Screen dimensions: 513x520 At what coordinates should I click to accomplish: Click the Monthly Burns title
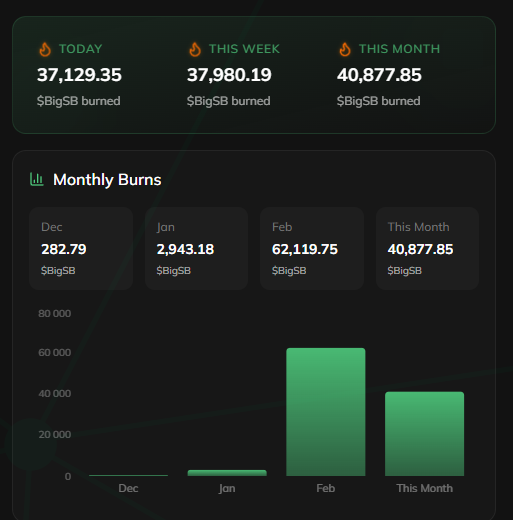(107, 180)
